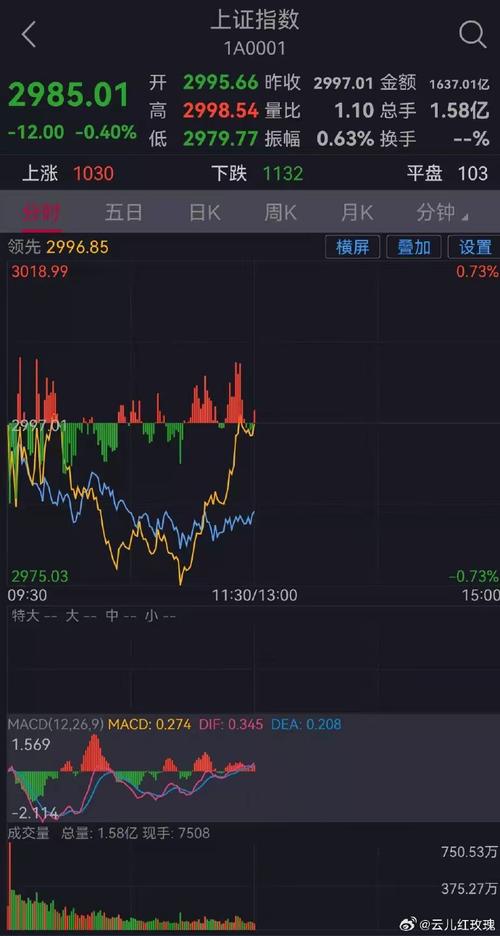Image resolution: width=500 pixels, height=936 pixels.
Task: Tap the low price 2979.77
Action: tap(220, 138)
